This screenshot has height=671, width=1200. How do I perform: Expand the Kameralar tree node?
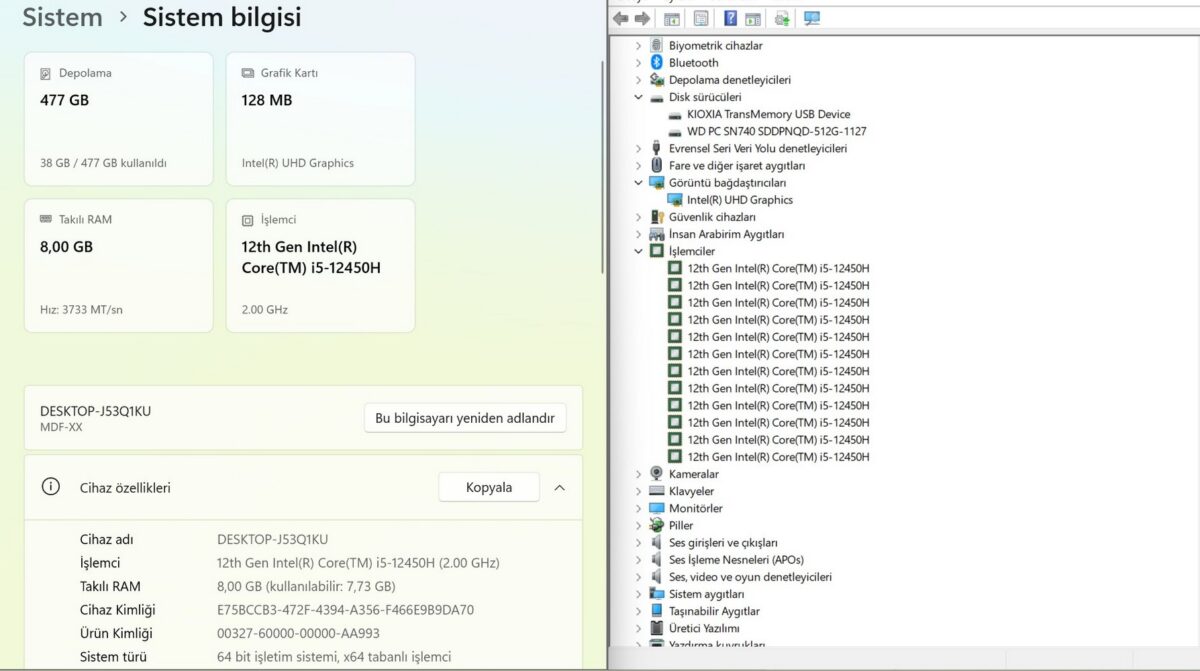639,474
